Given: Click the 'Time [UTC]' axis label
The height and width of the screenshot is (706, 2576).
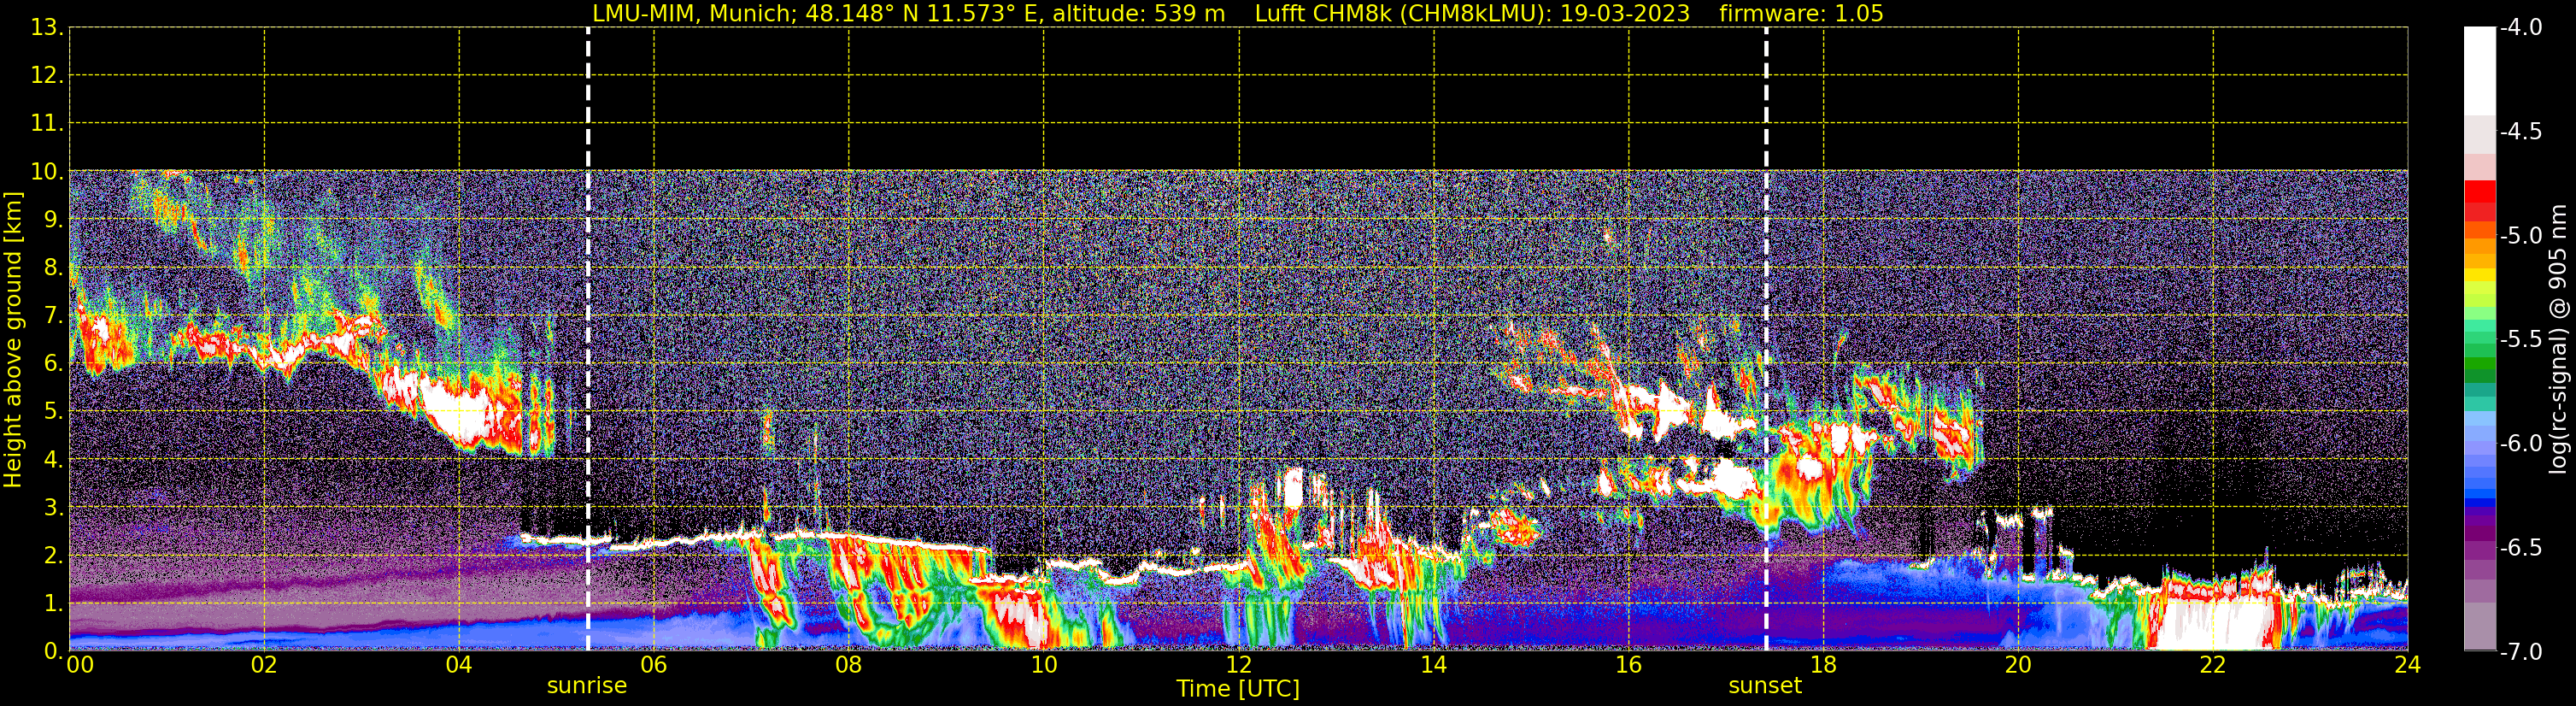Looking at the screenshot, I should tap(1238, 689).
